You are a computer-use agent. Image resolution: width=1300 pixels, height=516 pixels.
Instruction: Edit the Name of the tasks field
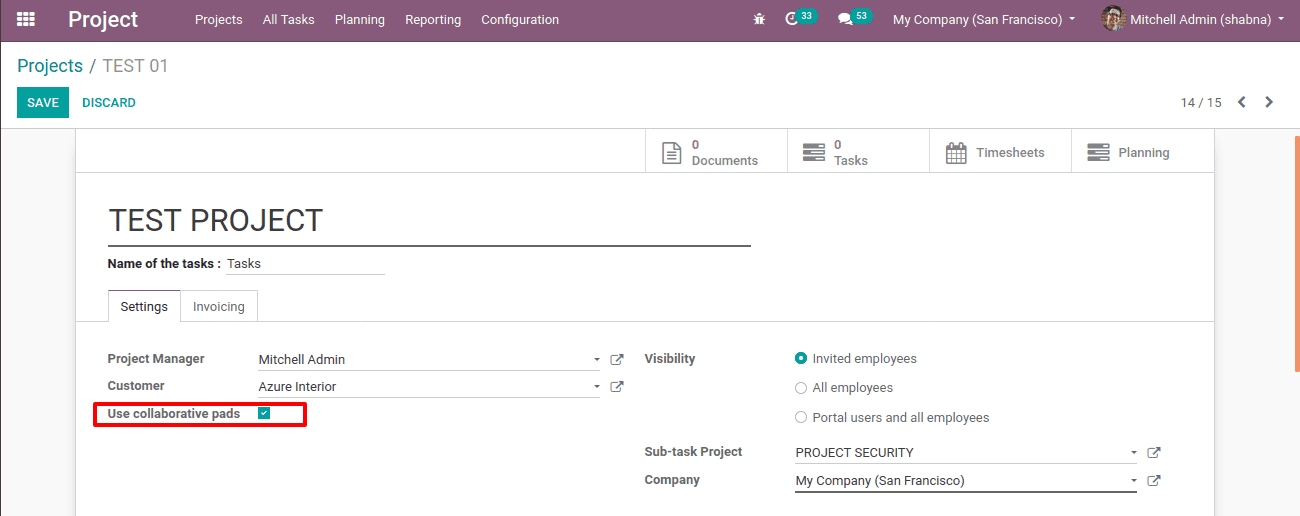[x=306, y=264]
